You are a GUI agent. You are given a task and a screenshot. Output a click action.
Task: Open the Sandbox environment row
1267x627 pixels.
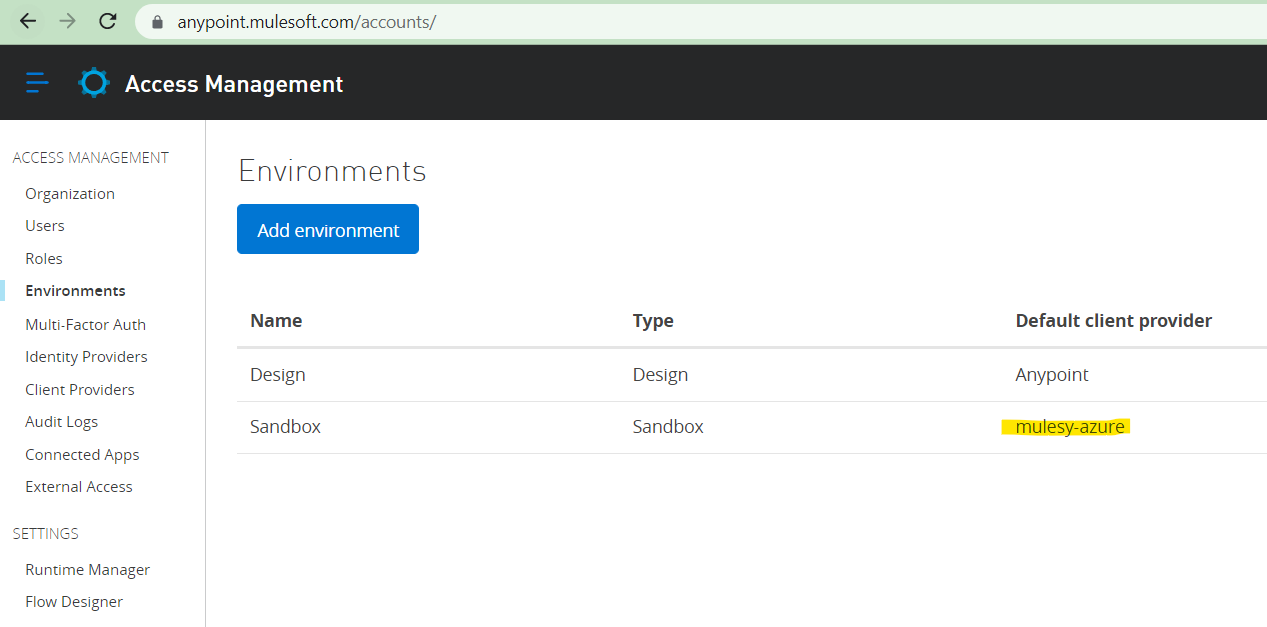coord(286,427)
